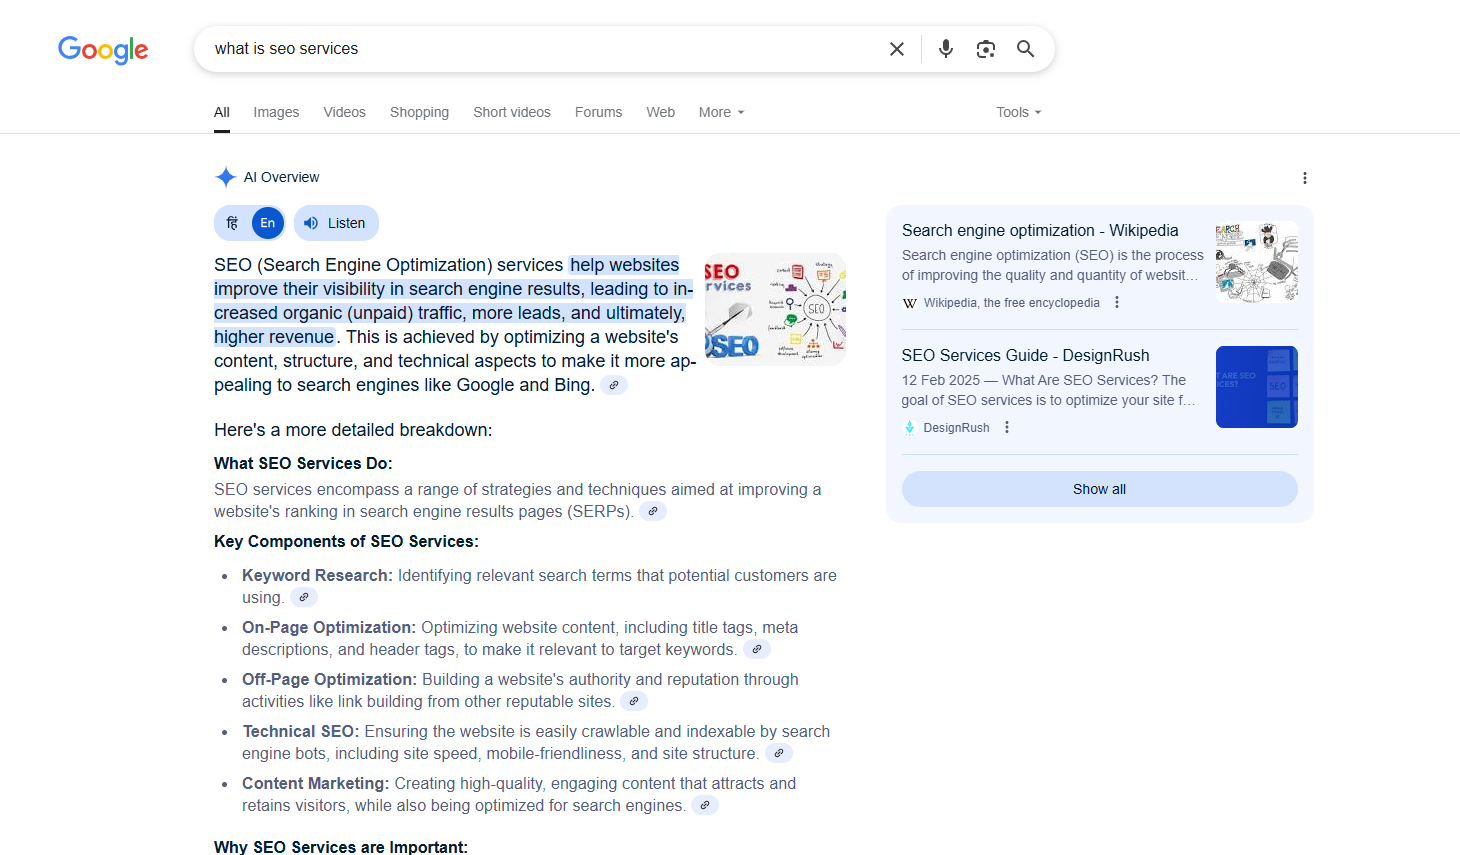Open the SEO services illustration thumbnail

coord(775,309)
